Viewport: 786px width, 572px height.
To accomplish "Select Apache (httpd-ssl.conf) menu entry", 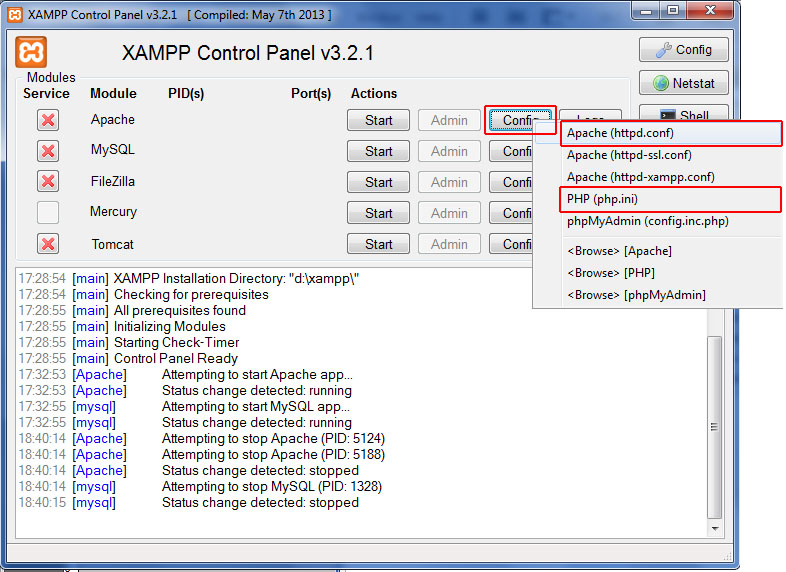I will tap(671, 155).
